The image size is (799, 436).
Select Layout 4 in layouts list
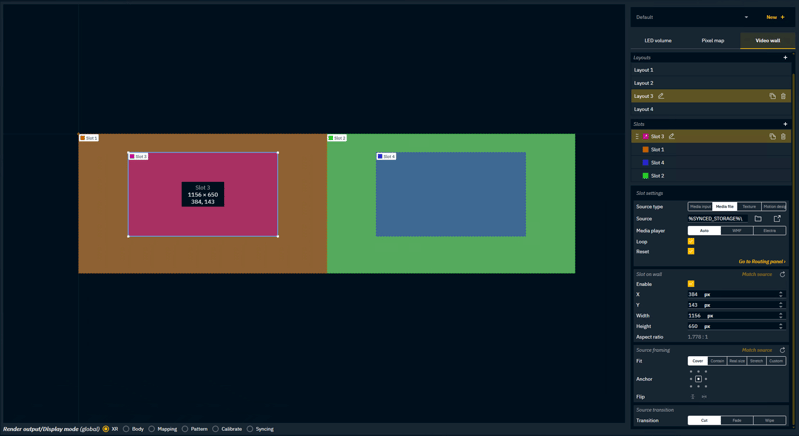pyautogui.click(x=711, y=109)
